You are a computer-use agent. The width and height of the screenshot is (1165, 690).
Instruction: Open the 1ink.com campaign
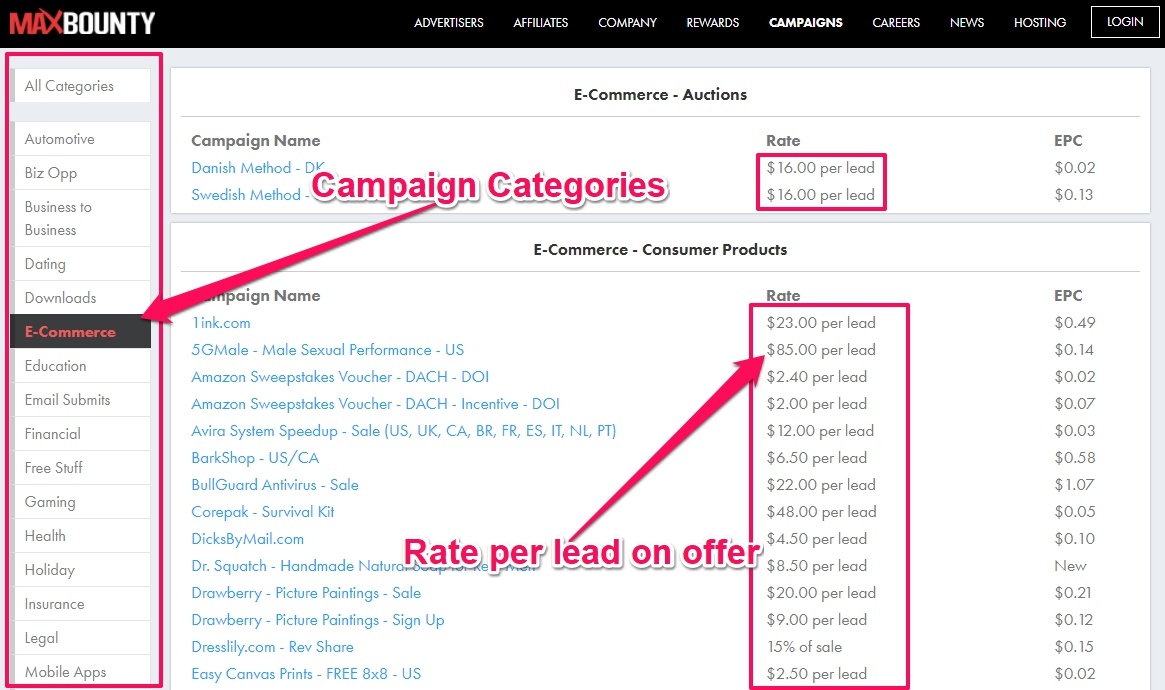221,323
